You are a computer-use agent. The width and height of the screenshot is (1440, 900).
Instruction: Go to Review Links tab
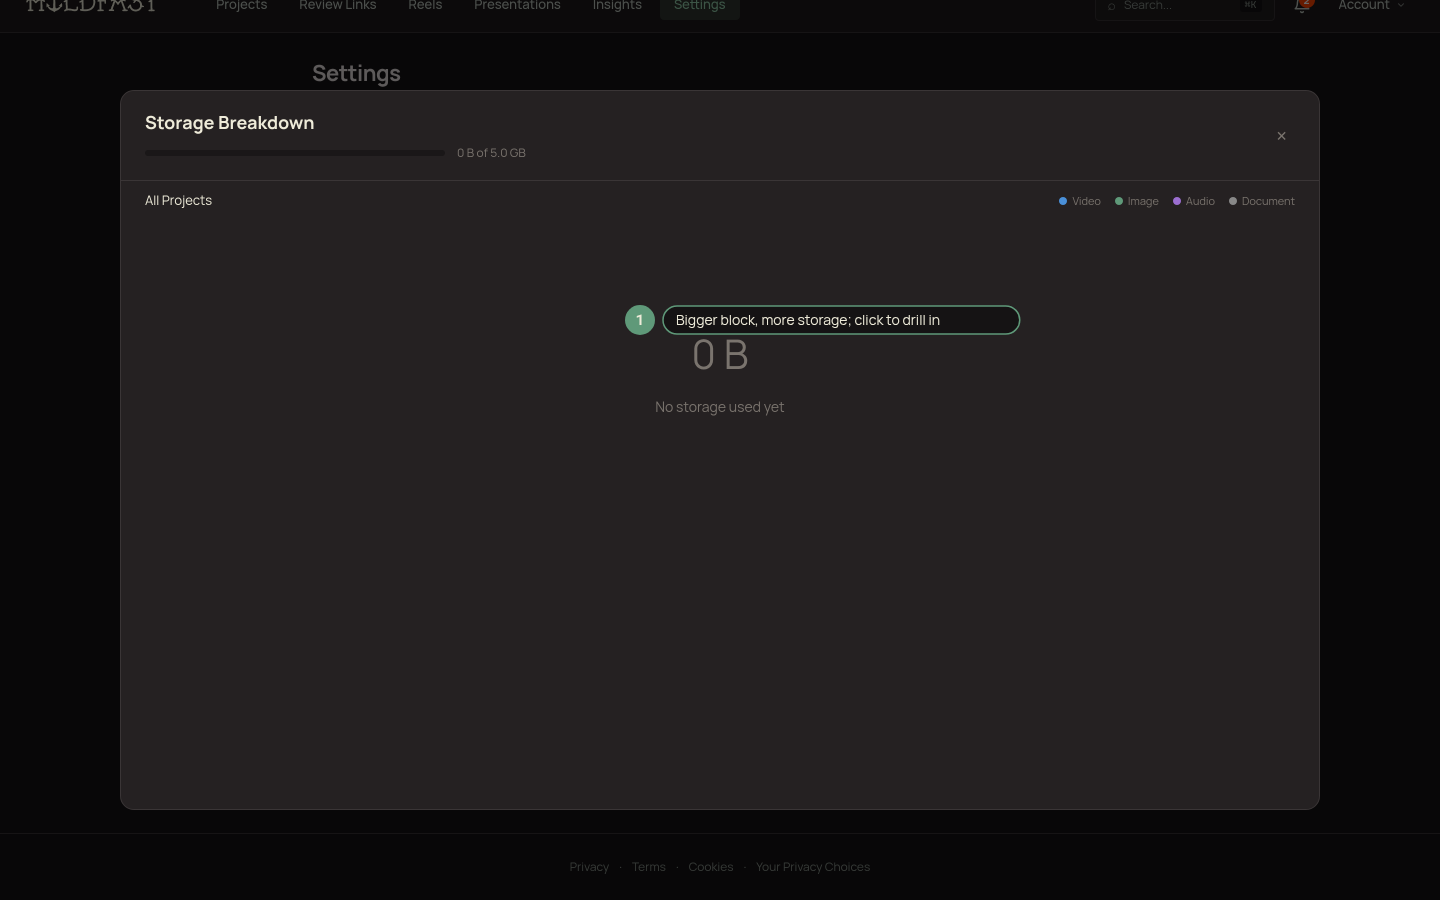click(338, 6)
